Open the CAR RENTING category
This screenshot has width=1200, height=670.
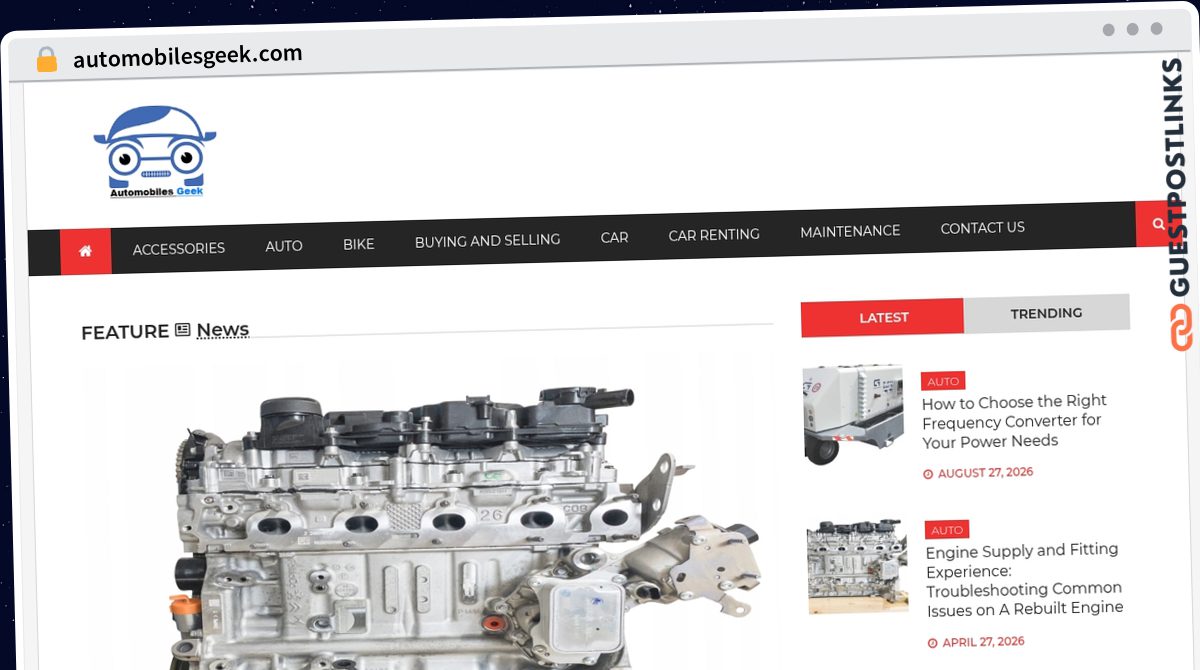click(x=714, y=235)
